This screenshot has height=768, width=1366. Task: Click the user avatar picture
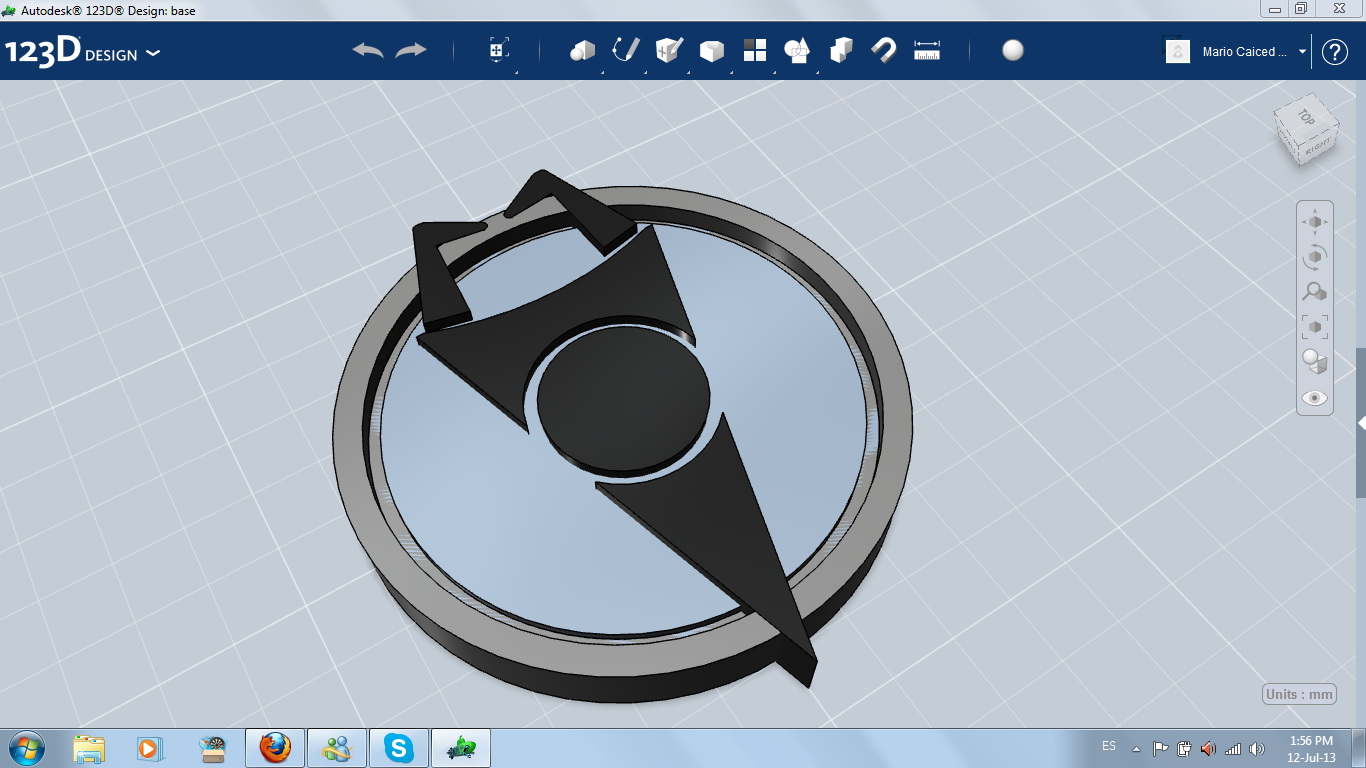point(1178,51)
